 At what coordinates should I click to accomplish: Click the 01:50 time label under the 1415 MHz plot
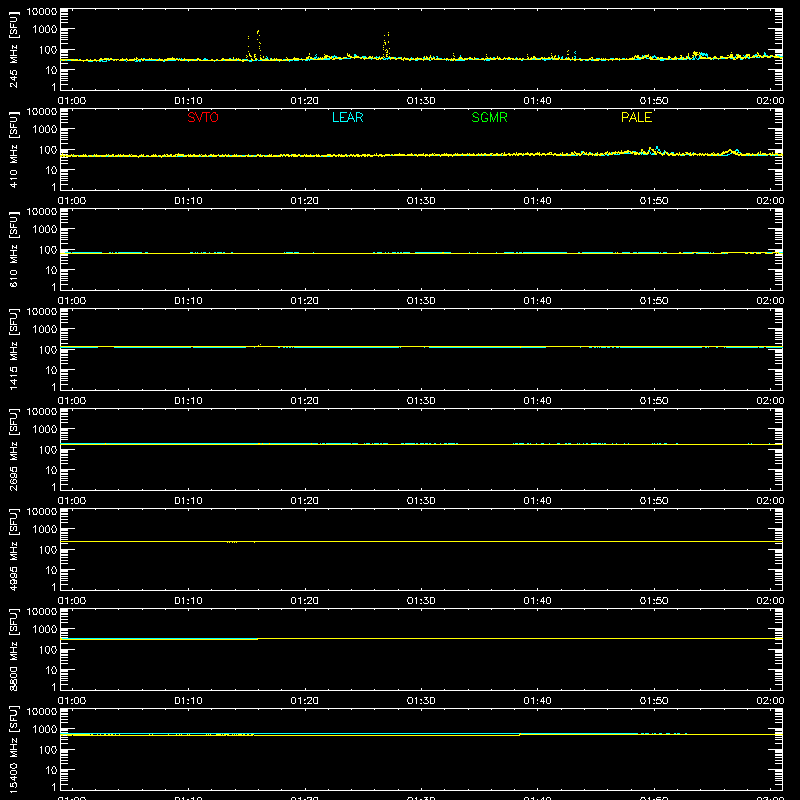point(654,401)
